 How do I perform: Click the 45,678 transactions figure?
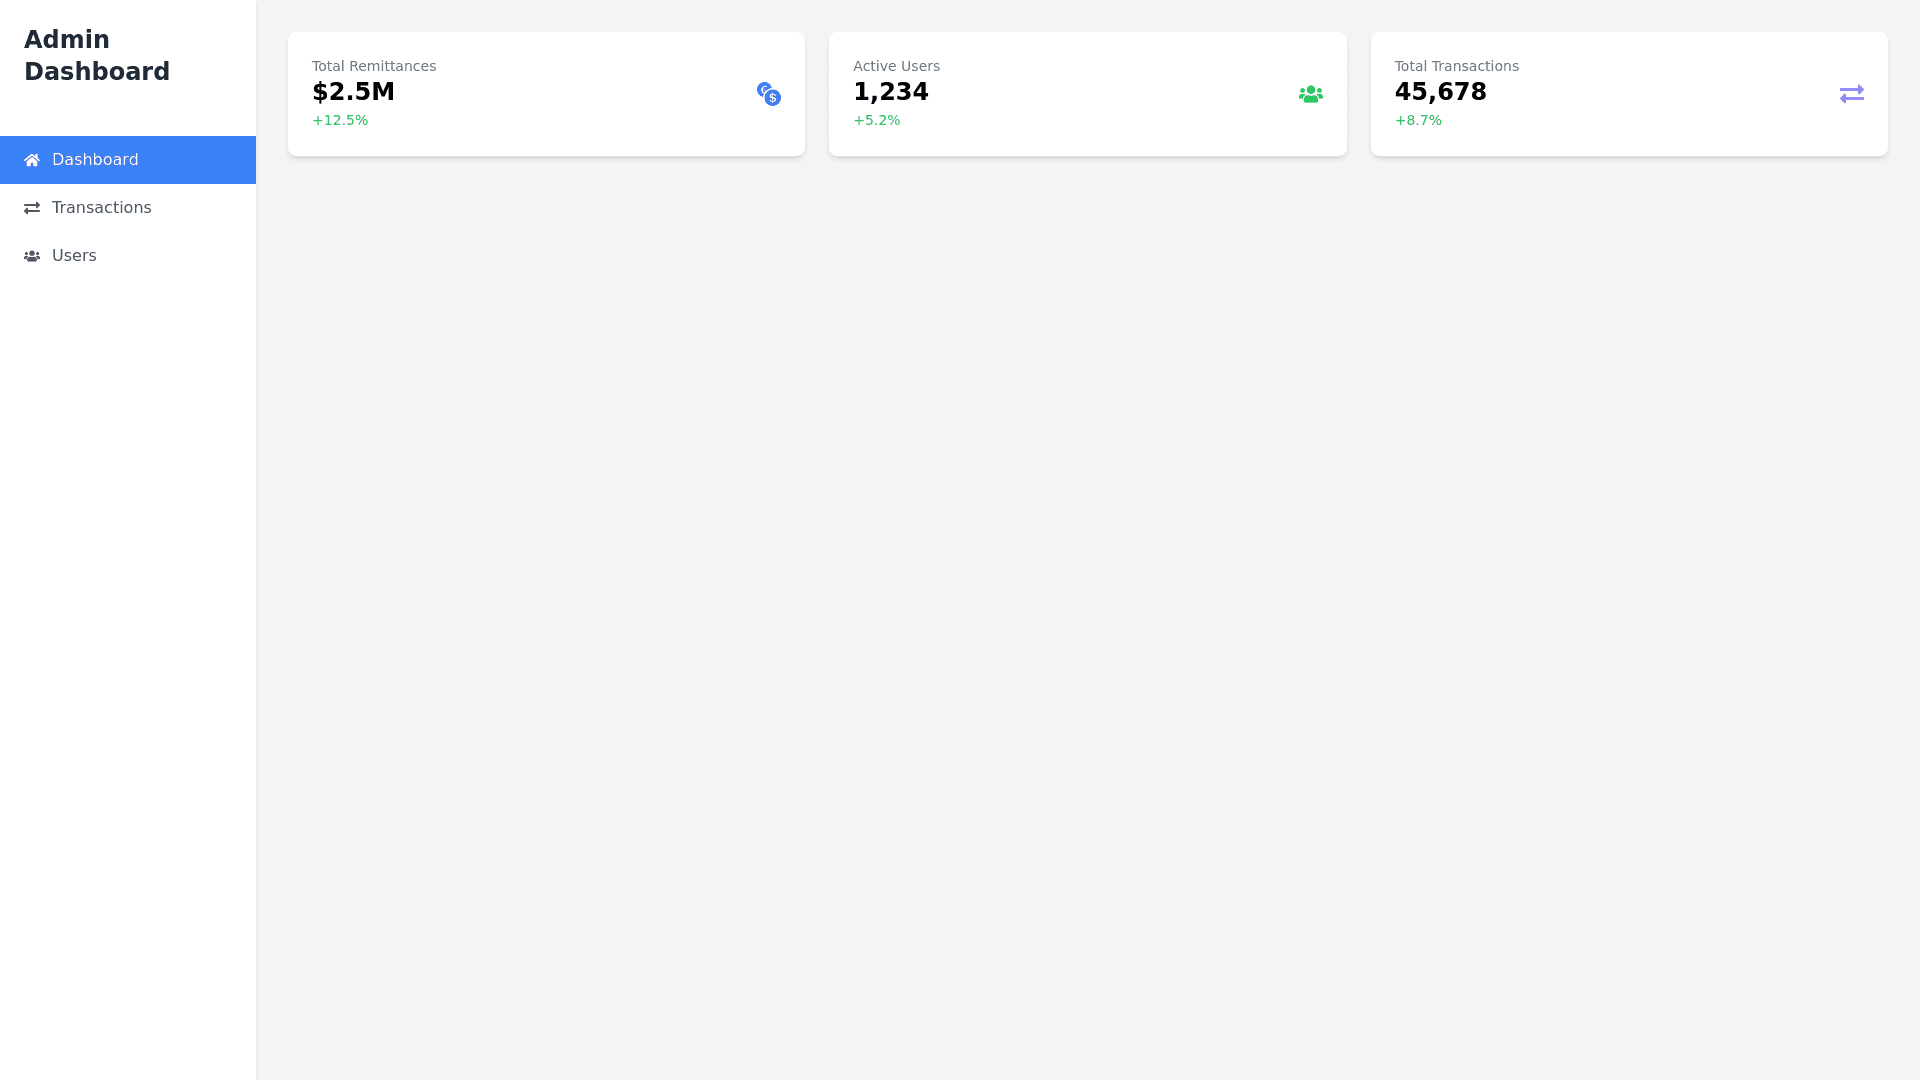click(1440, 92)
